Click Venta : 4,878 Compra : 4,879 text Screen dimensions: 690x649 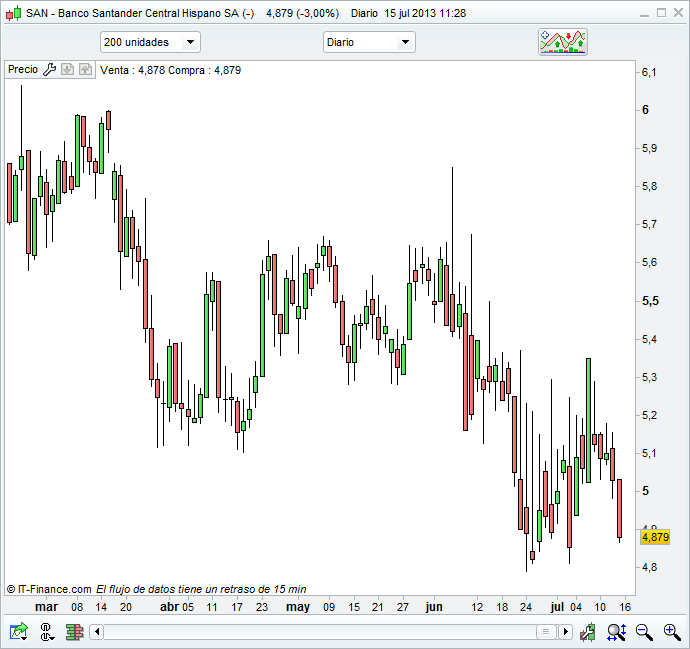coord(170,70)
